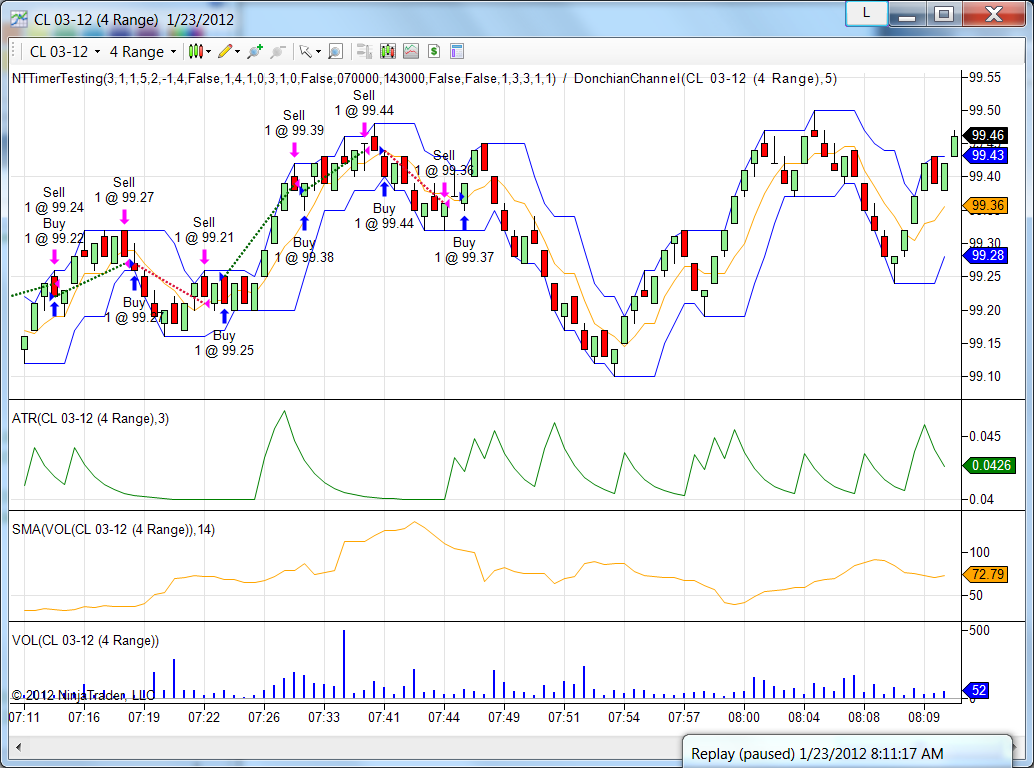Click the horizontal scrollbar track
1034x768 pixels.
[353, 747]
